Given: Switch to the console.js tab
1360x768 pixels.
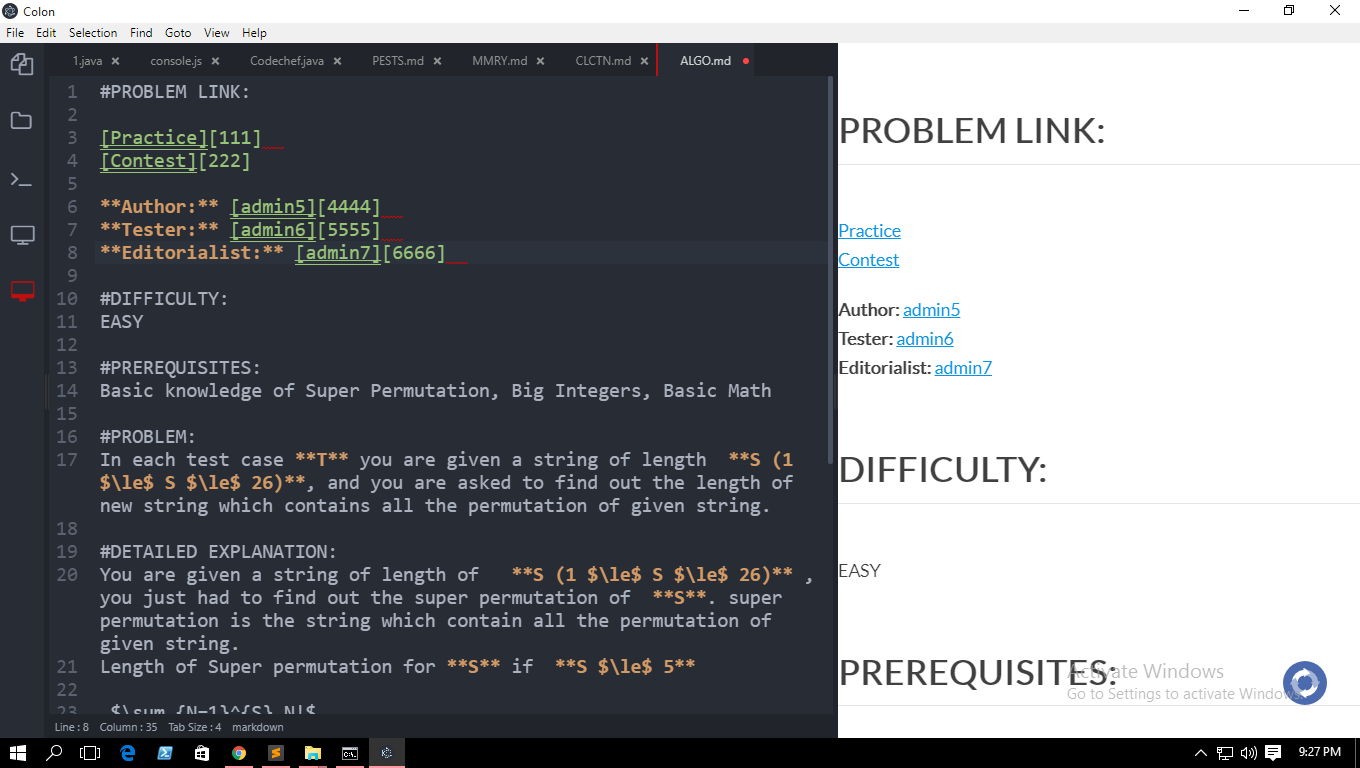Looking at the screenshot, I should tap(176, 60).
